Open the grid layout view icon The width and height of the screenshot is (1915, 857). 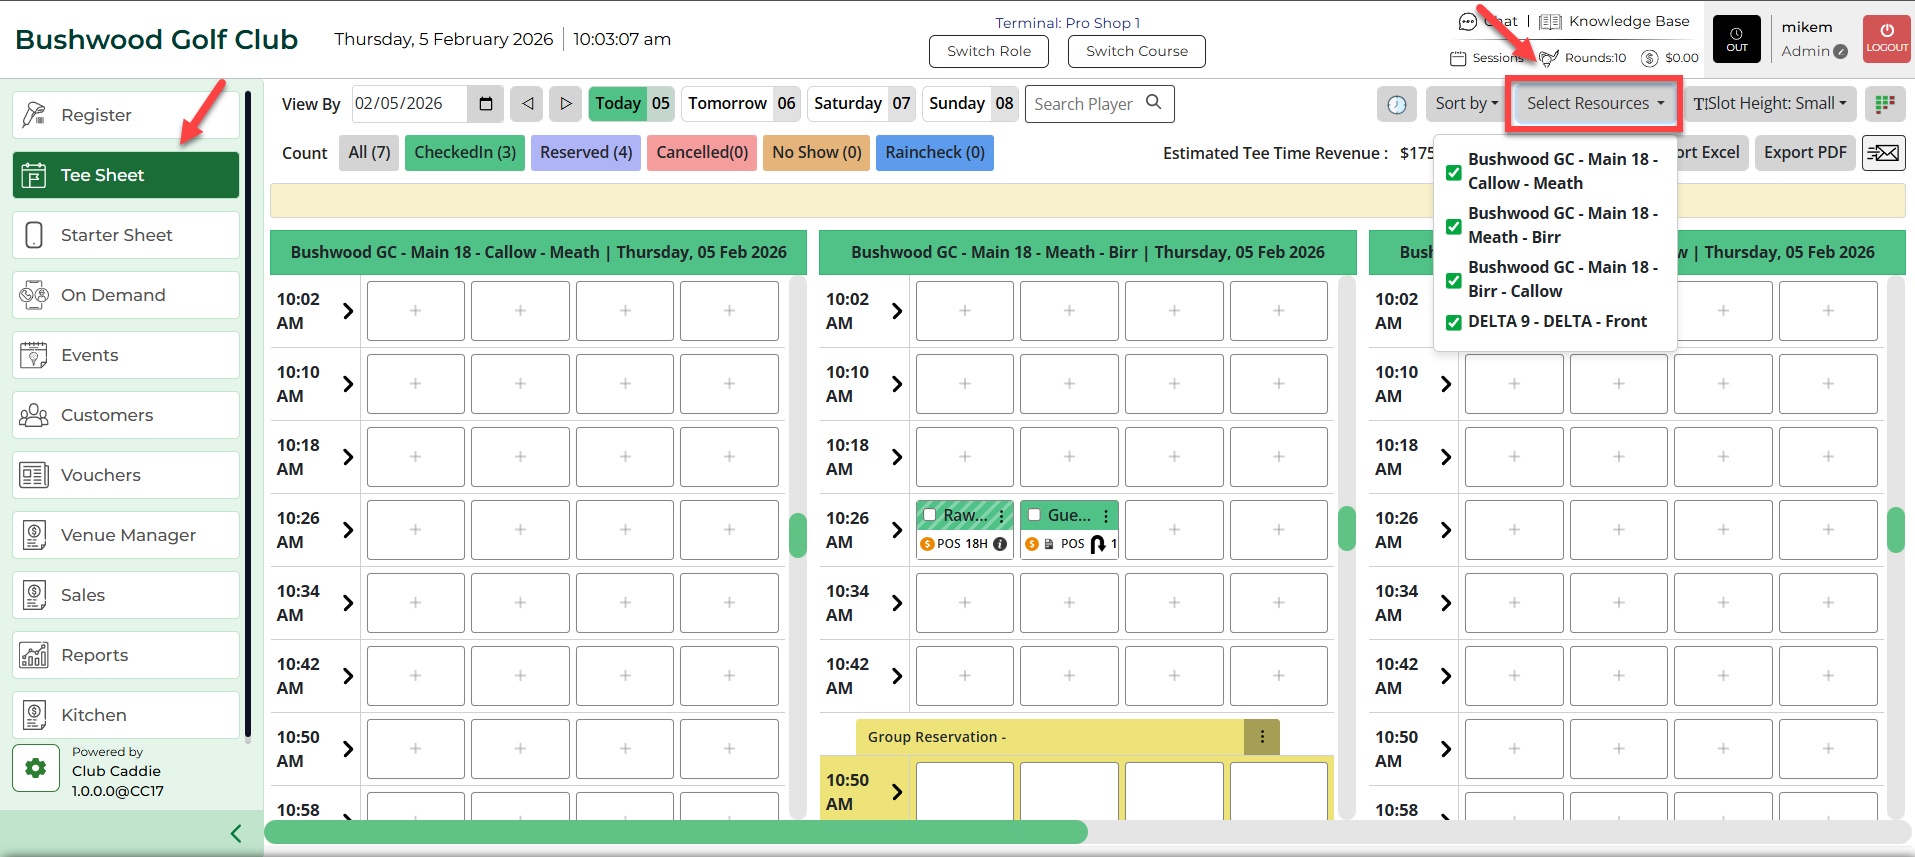click(x=1885, y=104)
